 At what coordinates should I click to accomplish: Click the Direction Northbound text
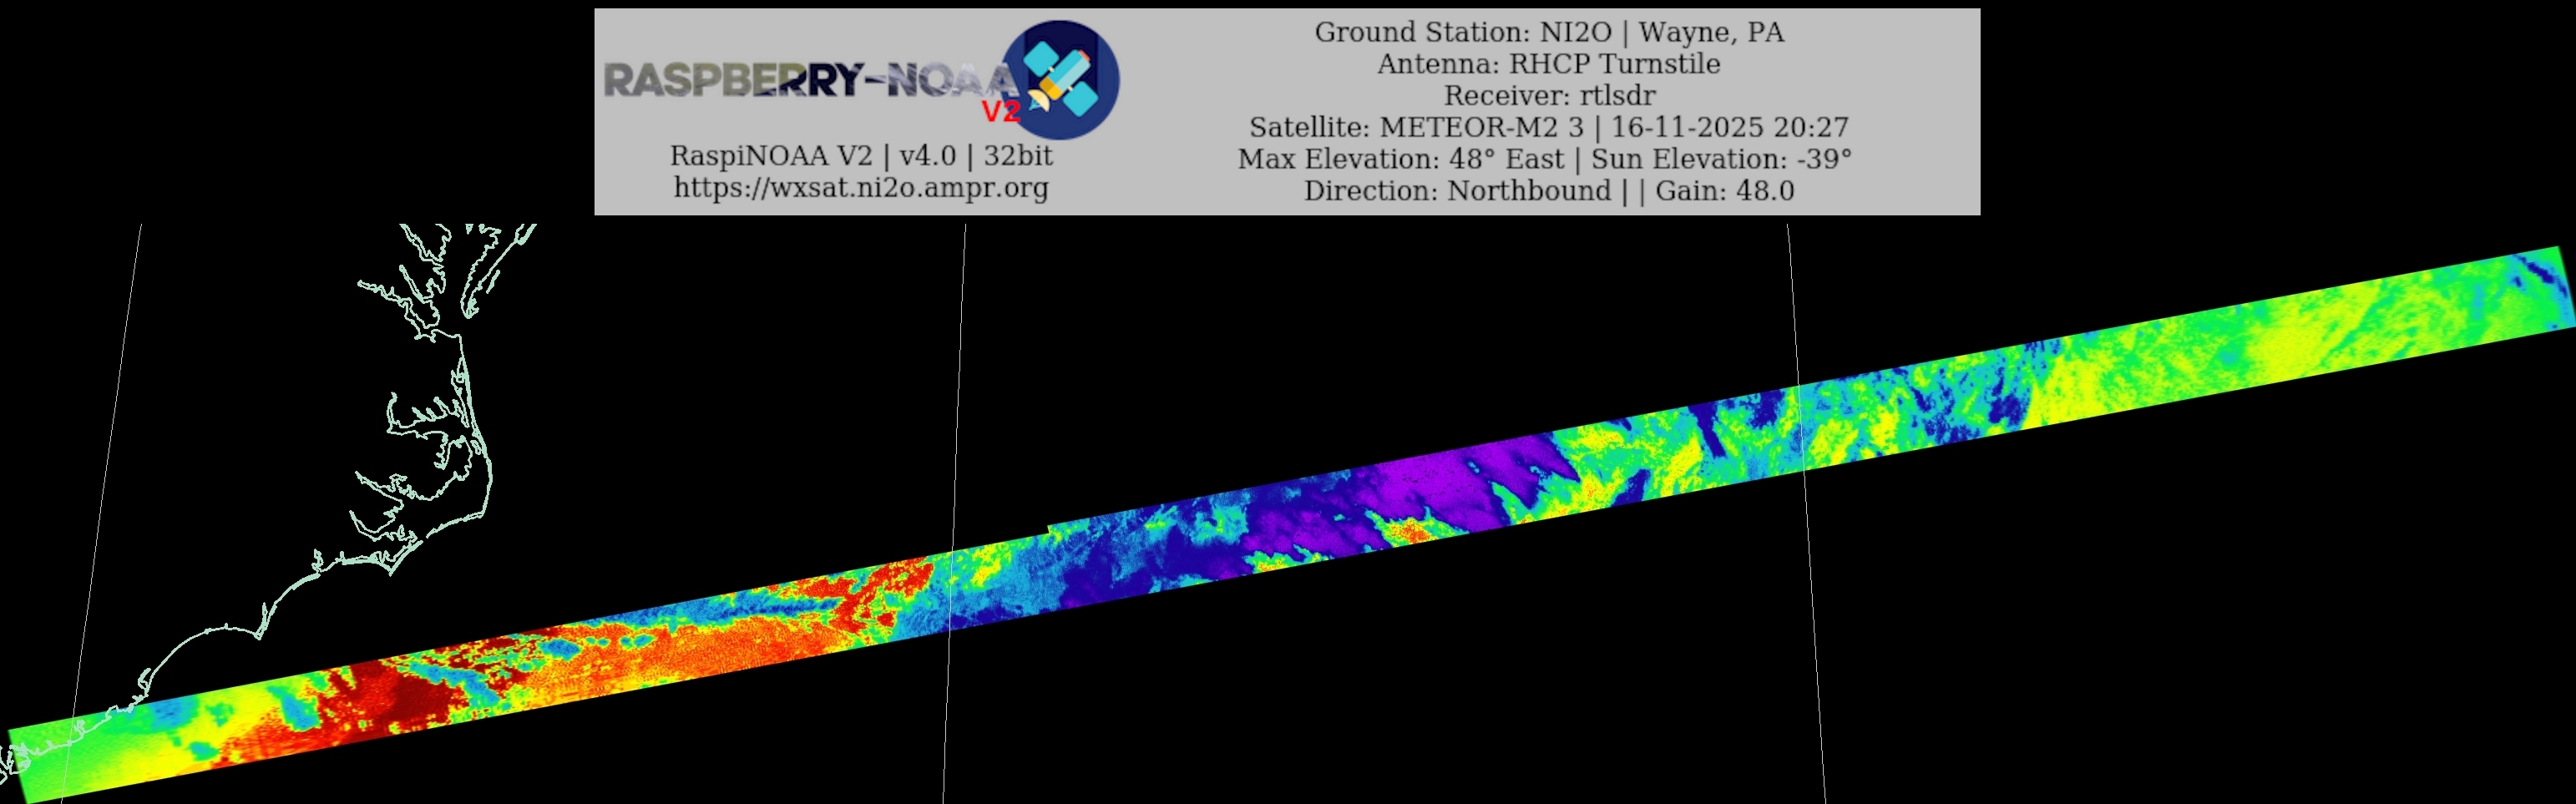(x=1457, y=191)
